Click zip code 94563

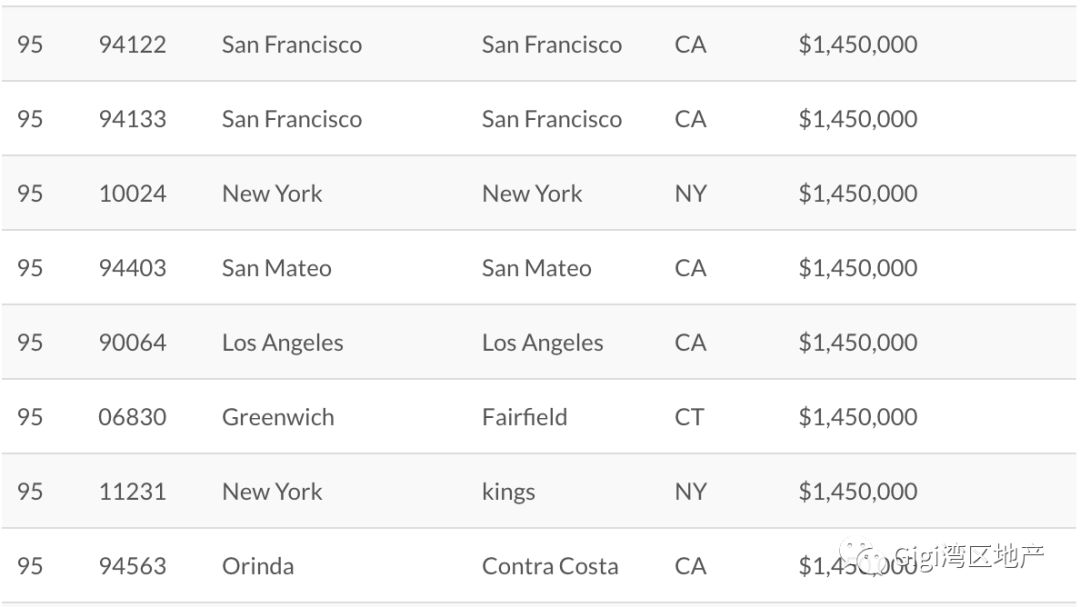[x=132, y=566]
